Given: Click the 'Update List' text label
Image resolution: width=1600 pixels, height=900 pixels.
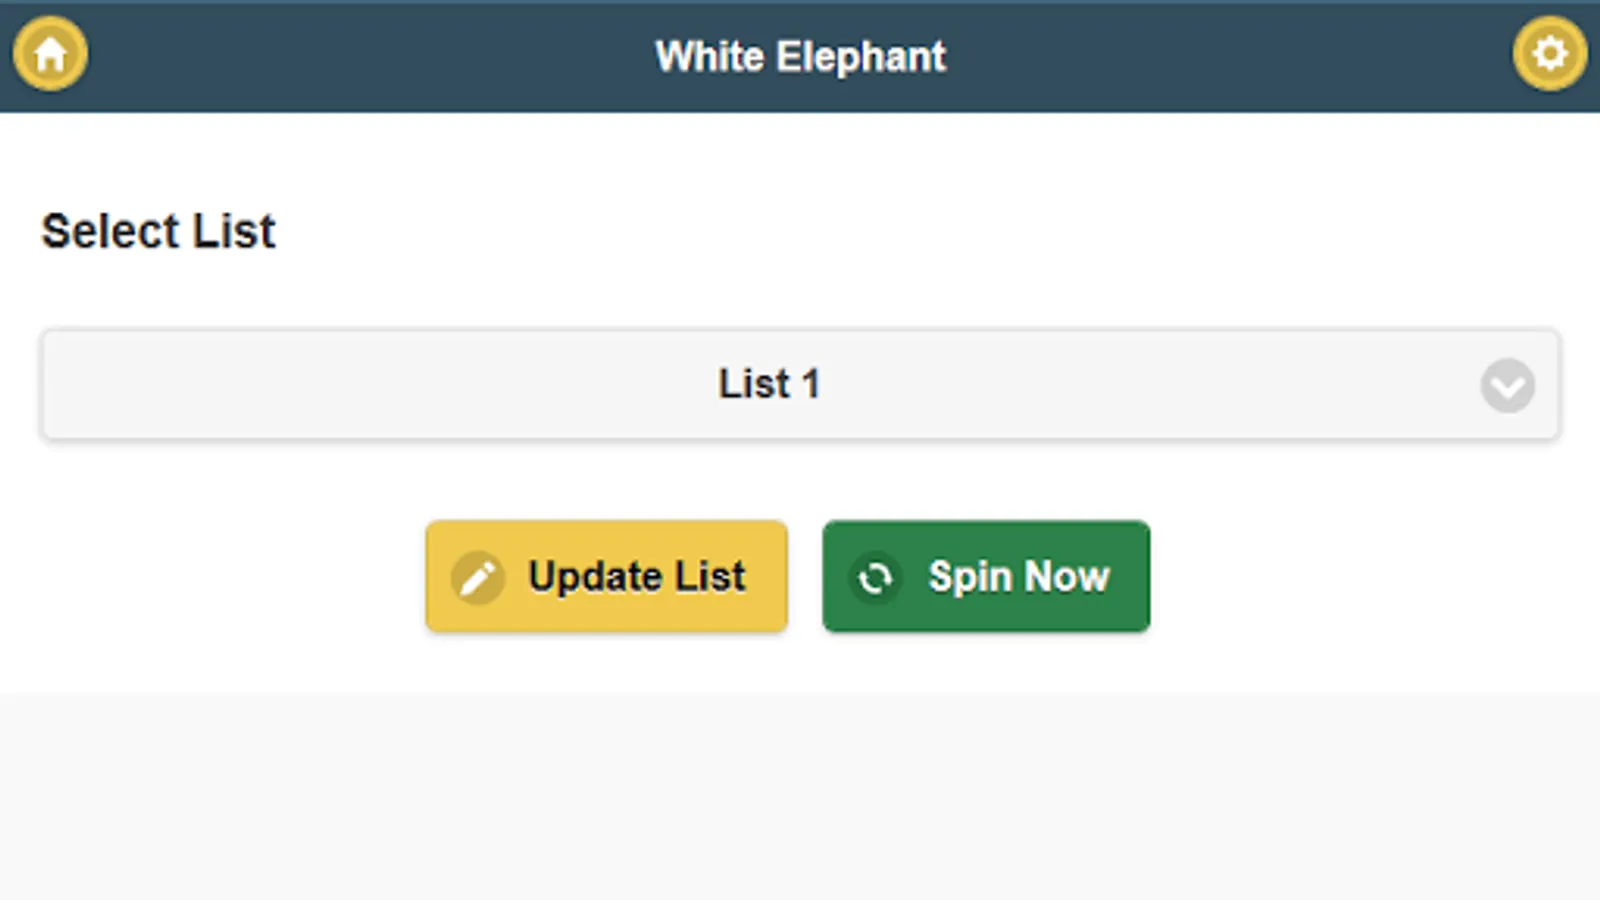Looking at the screenshot, I should click(637, 577).
